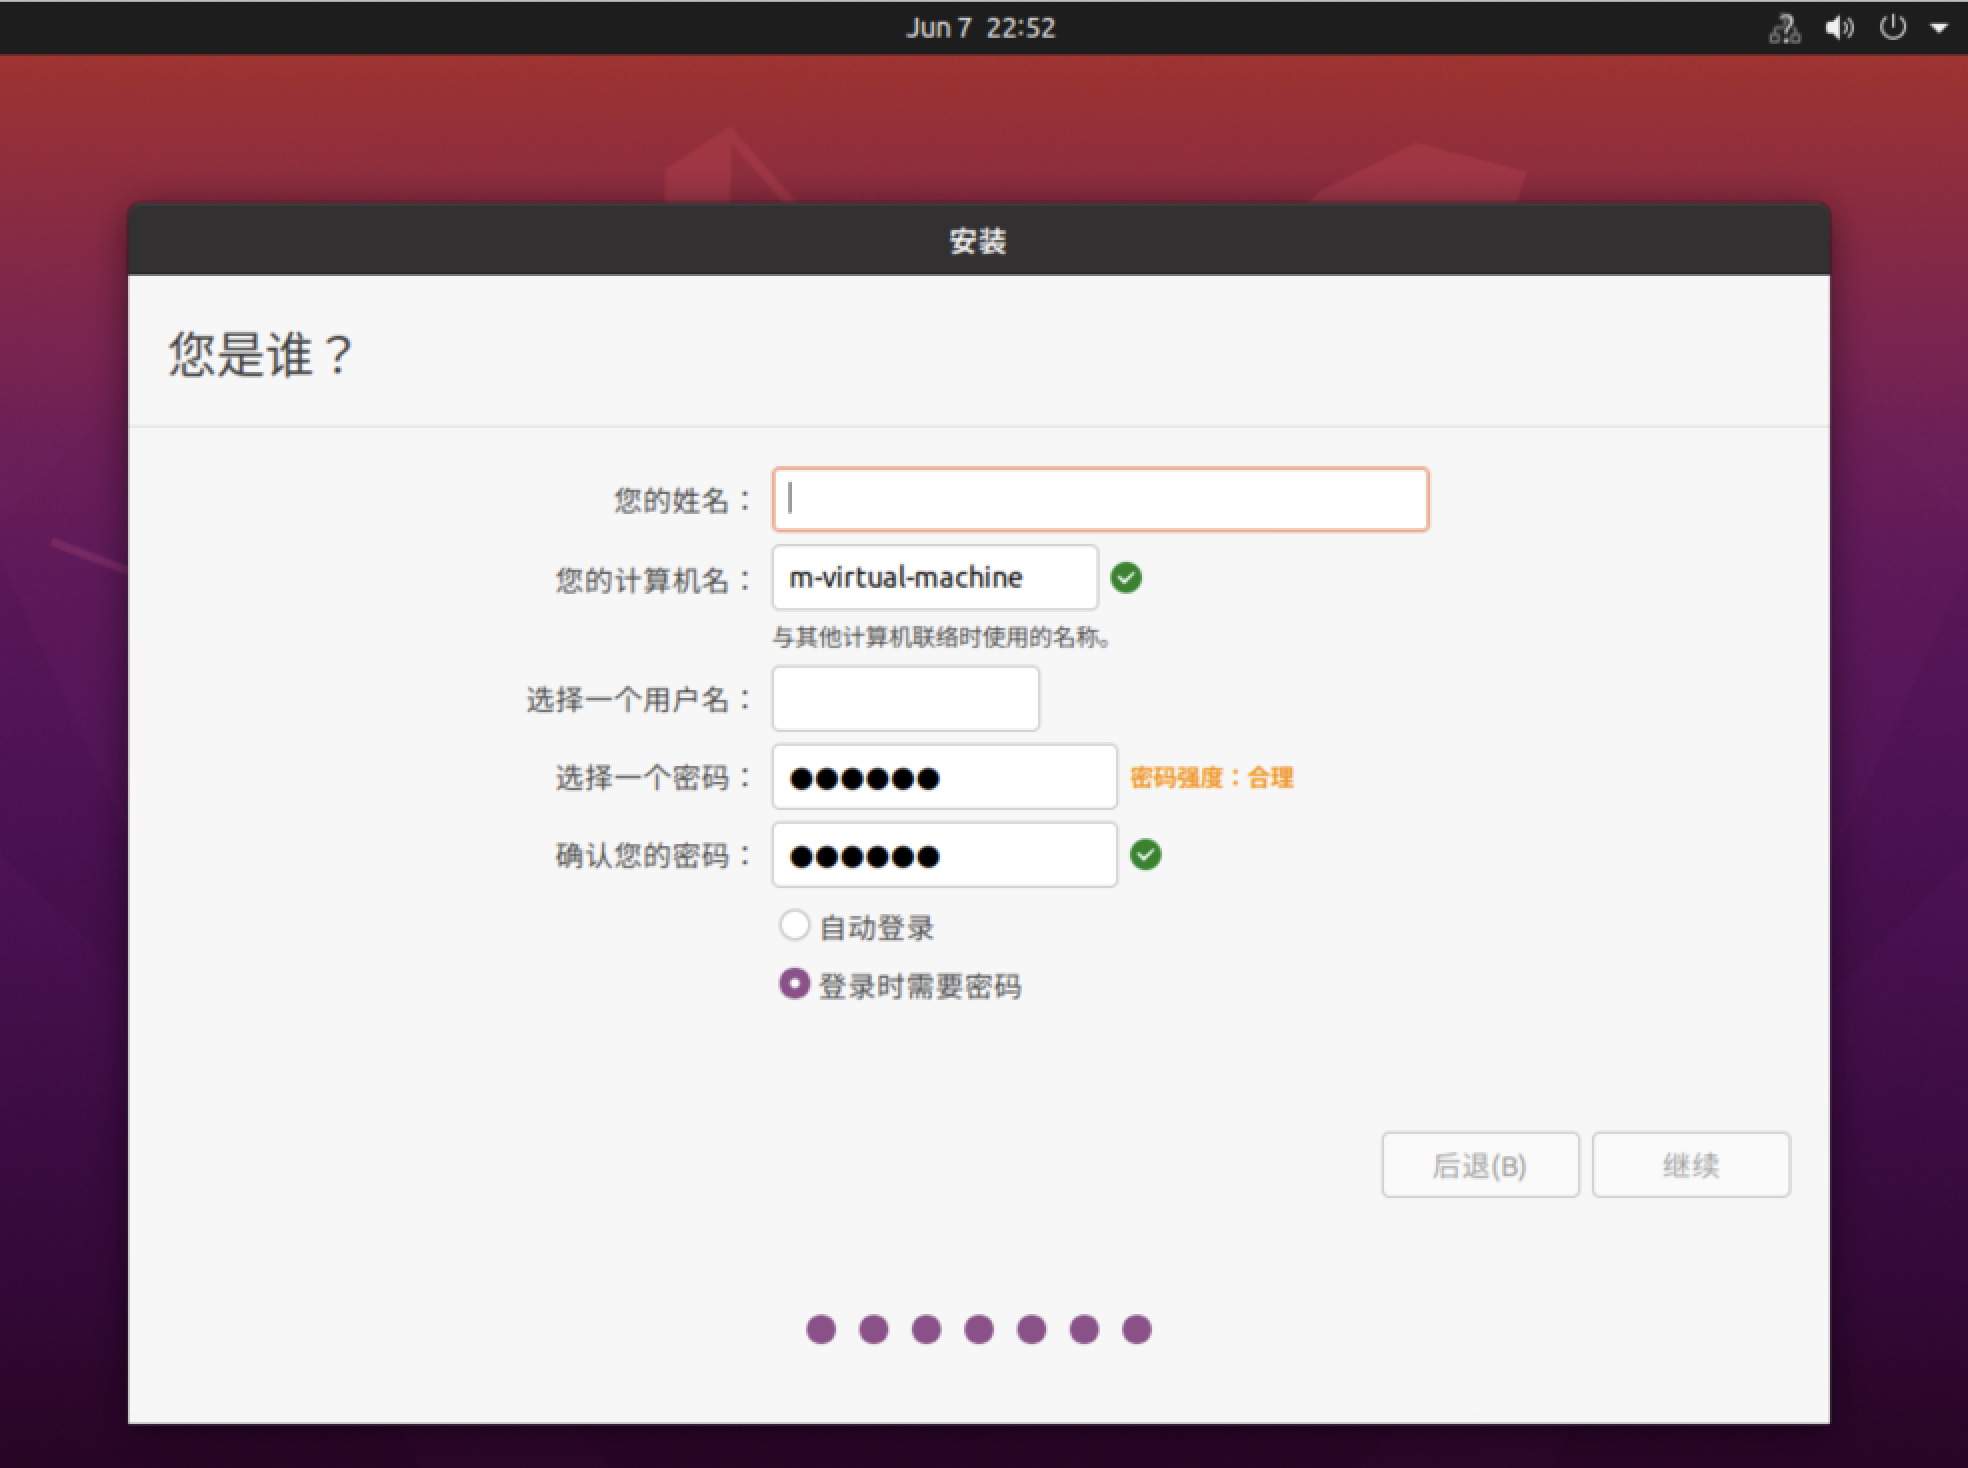Click green checkmark beside confirm password
This screenshot has height=1468, width=1968.
(1145, 854)
